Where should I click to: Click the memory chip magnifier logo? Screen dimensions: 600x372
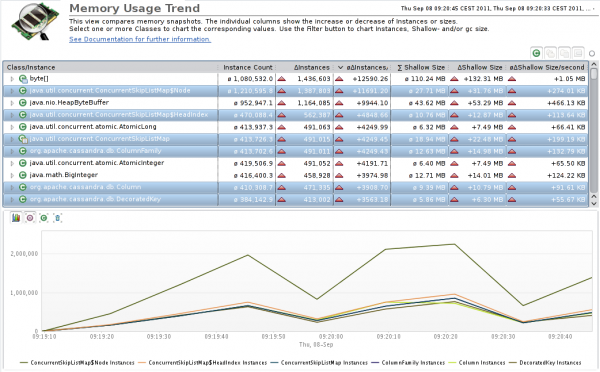tap(34, 22)
